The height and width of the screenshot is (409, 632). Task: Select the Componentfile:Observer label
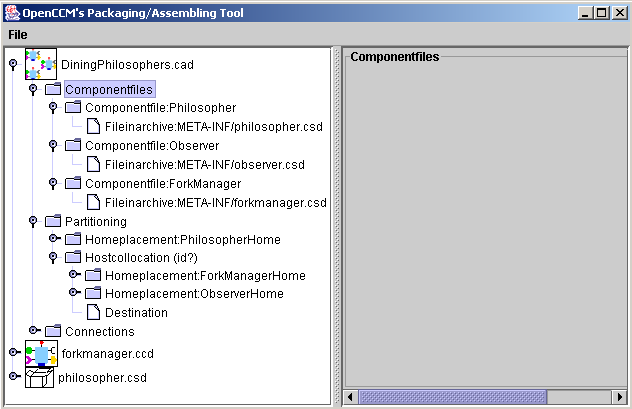click(x=152, y=145)
